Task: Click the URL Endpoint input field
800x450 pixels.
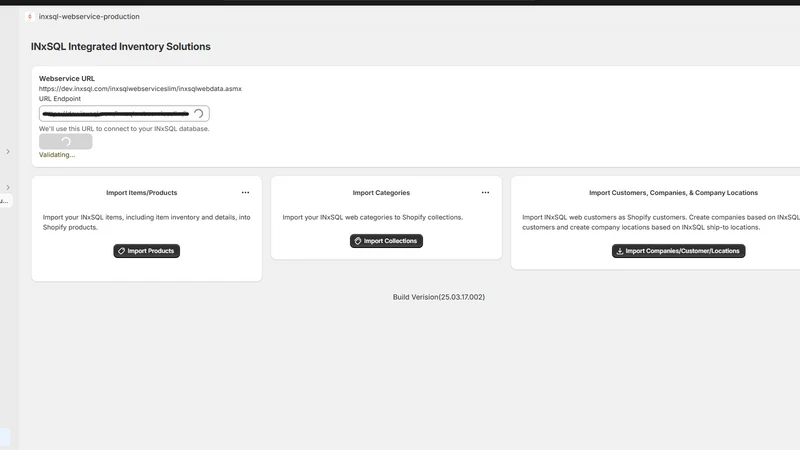Action: [x=124, y=113]
